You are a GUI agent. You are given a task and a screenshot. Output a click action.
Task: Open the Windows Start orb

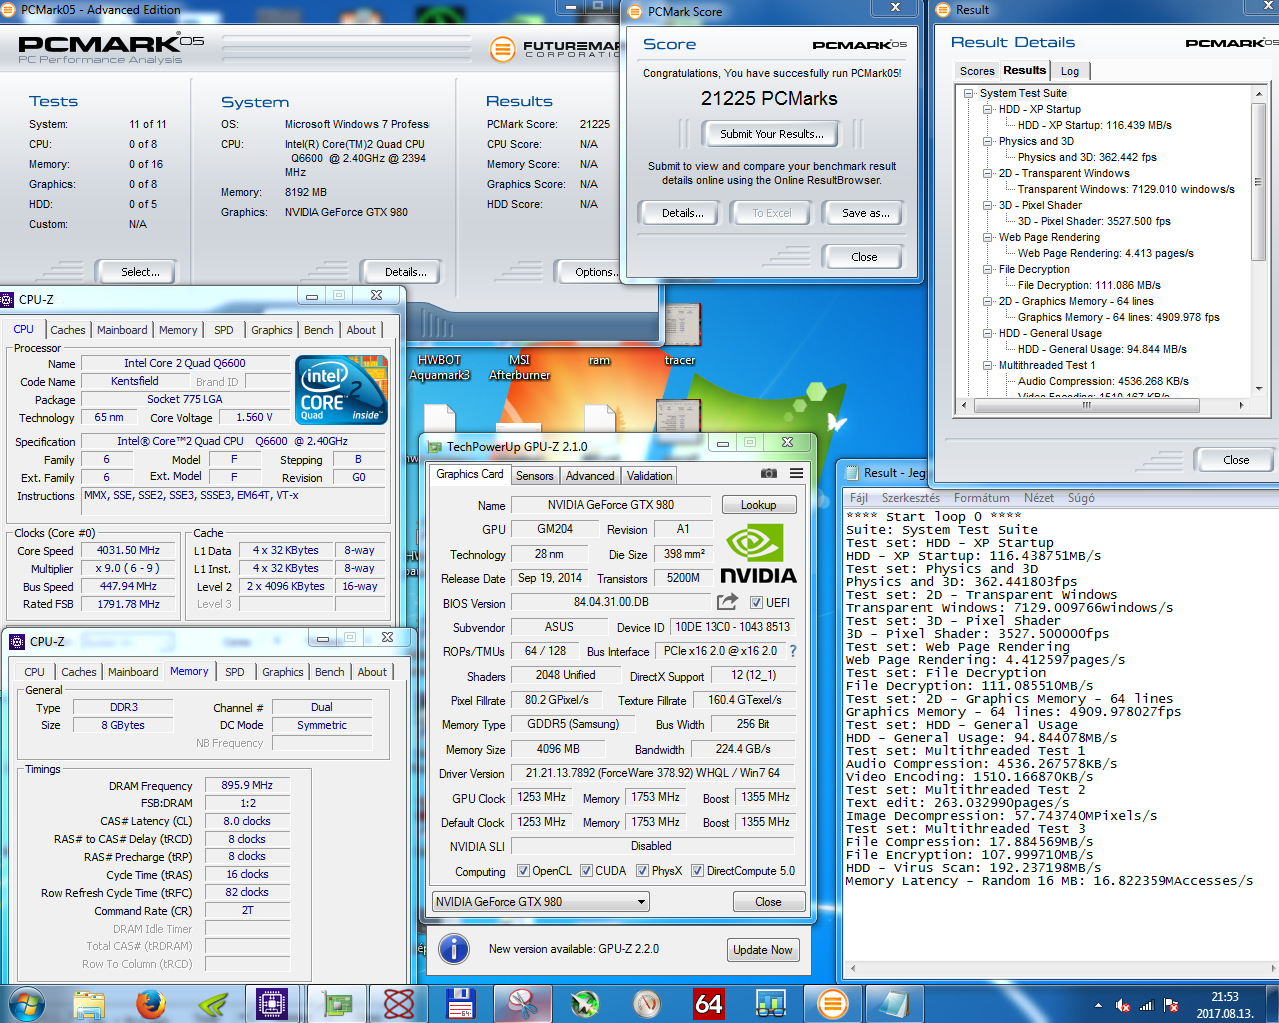coord(26,1003)
